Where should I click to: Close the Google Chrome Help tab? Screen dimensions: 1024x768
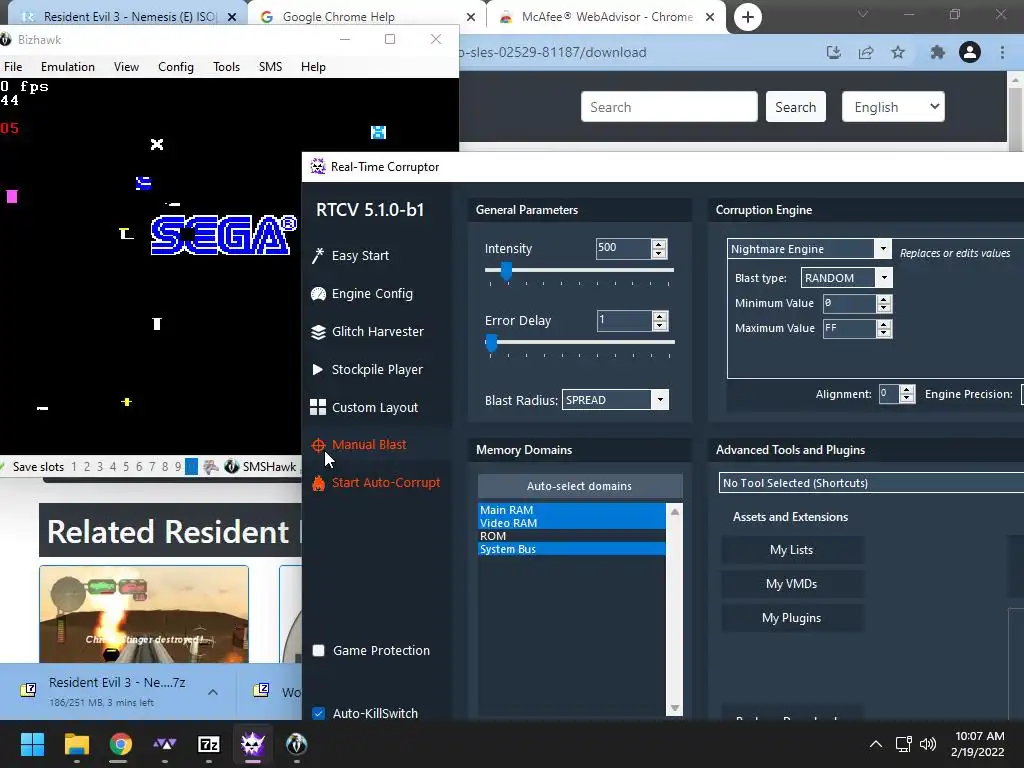(x=471, y=17)
